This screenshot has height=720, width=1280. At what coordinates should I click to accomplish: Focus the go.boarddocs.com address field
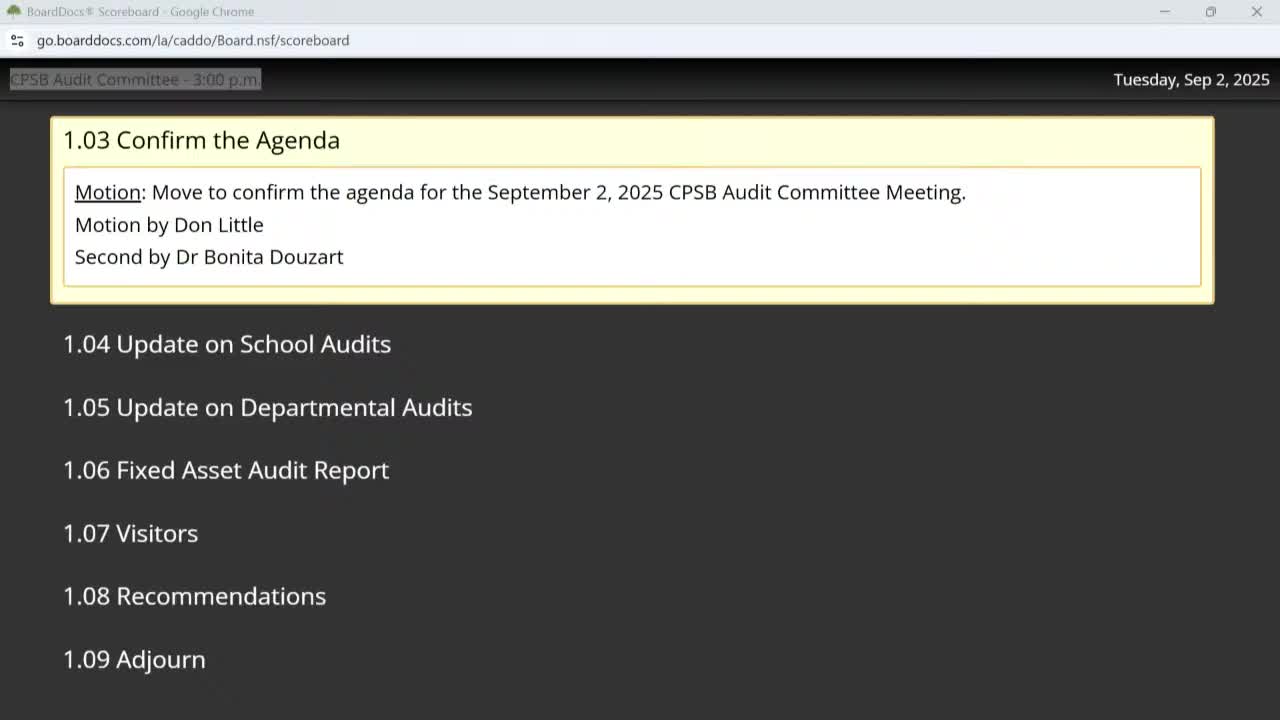coord(193,41)
